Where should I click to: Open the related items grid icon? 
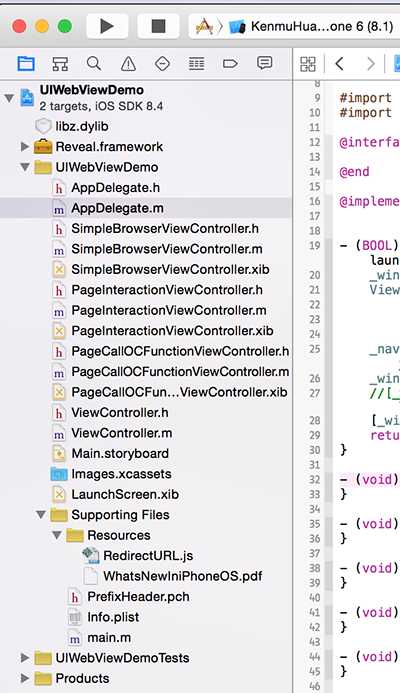click(308, 64)
